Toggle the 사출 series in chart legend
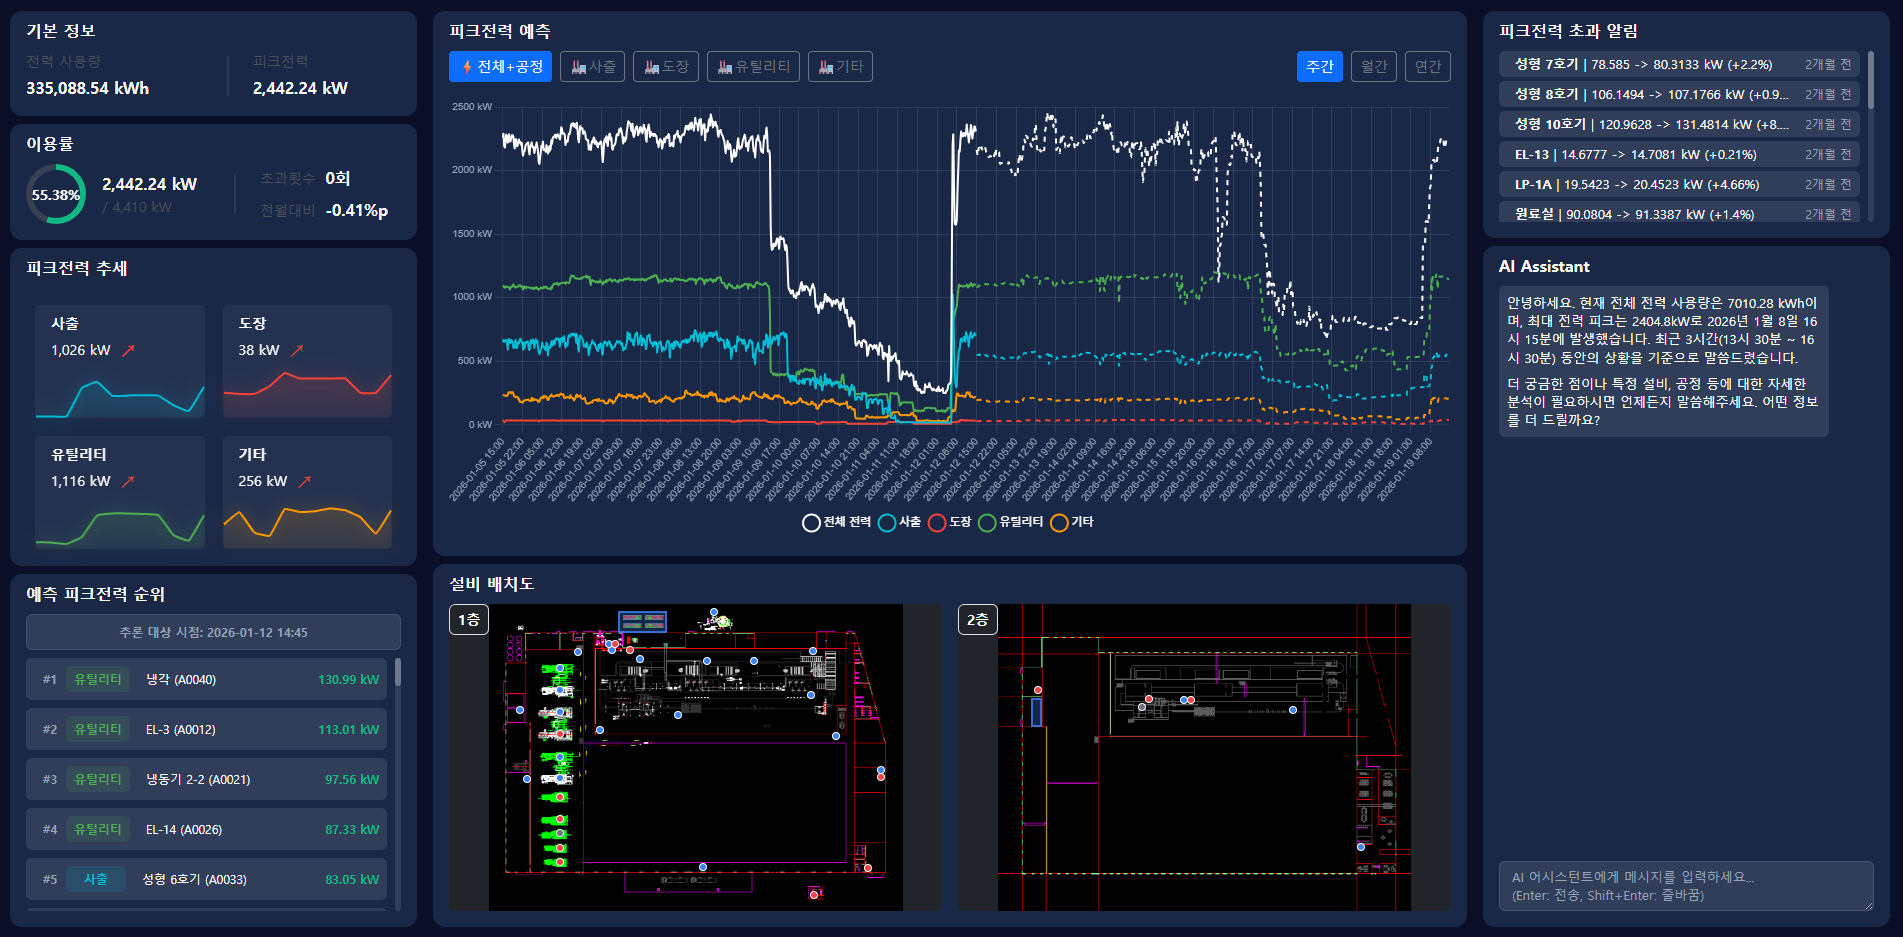The height and width of the screenshot is (937, 1903). point(899,522)
